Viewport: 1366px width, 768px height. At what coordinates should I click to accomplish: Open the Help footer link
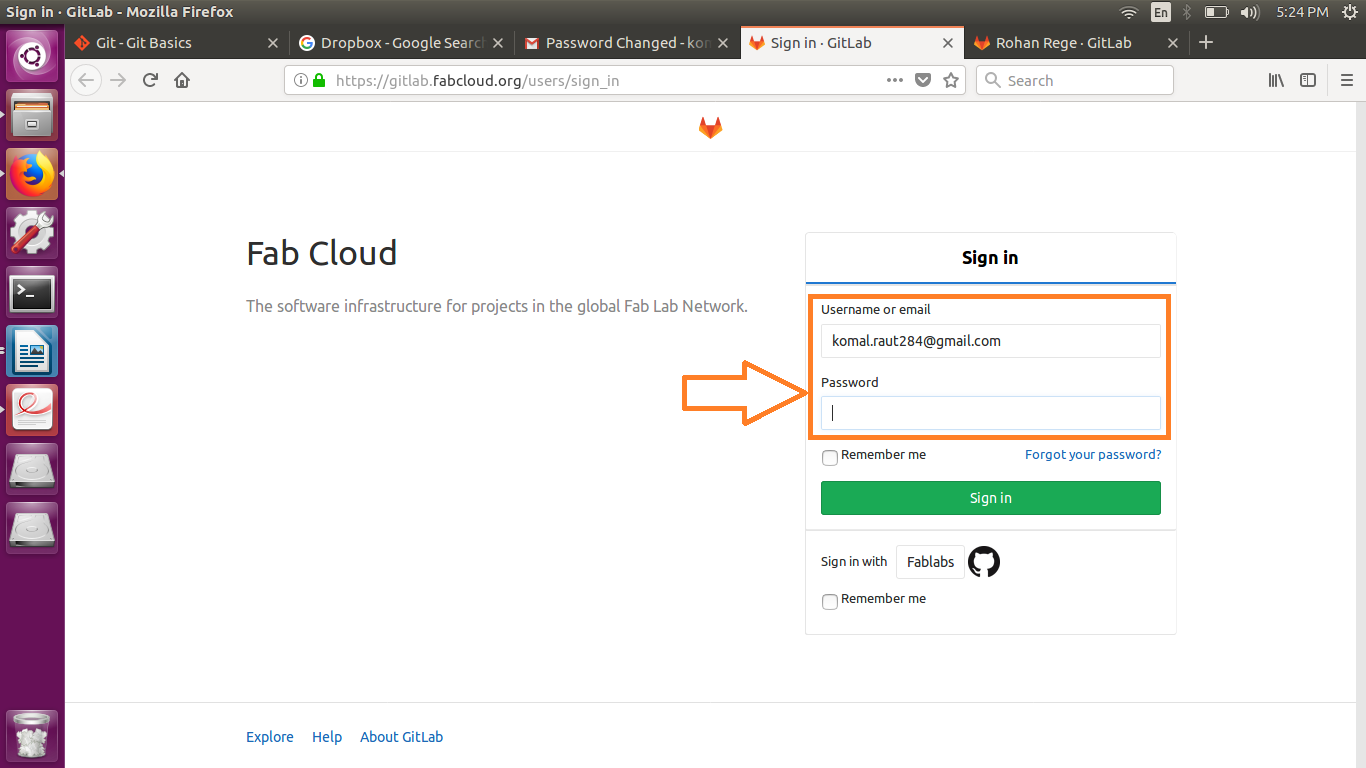coord(327,737)
